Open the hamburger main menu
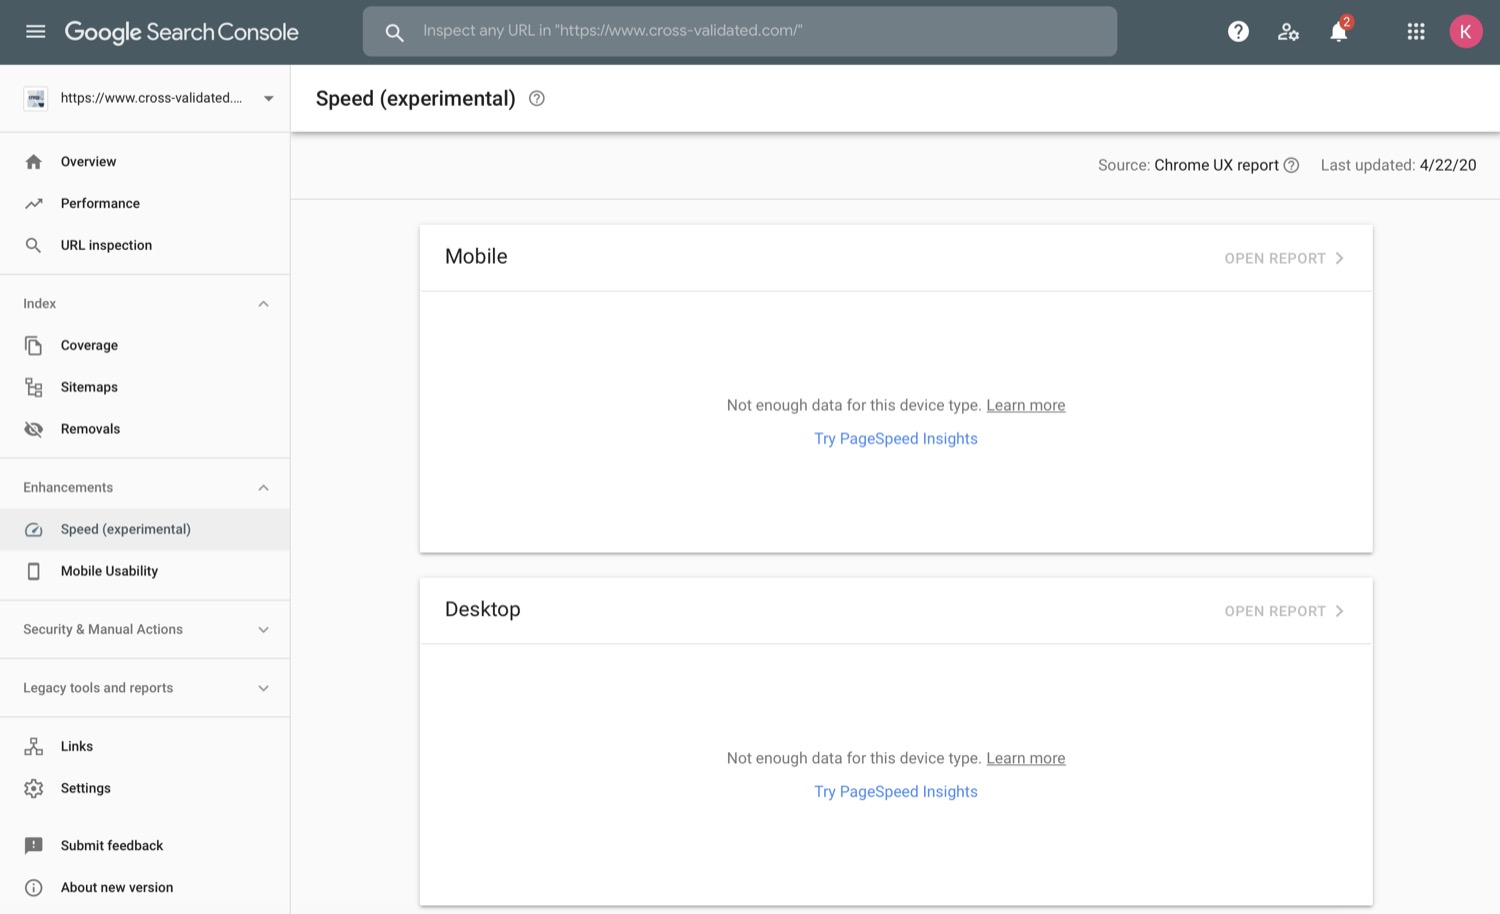This screenshot has width=1500, height=914. [x=36, y=31]
